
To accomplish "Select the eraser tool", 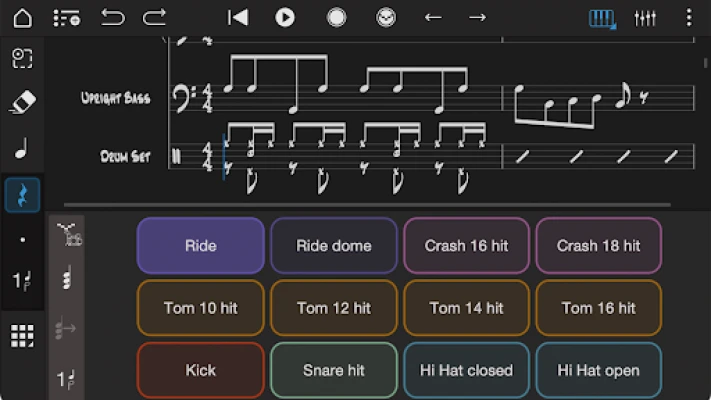I will pyautogui.click(x=22, y=103).
